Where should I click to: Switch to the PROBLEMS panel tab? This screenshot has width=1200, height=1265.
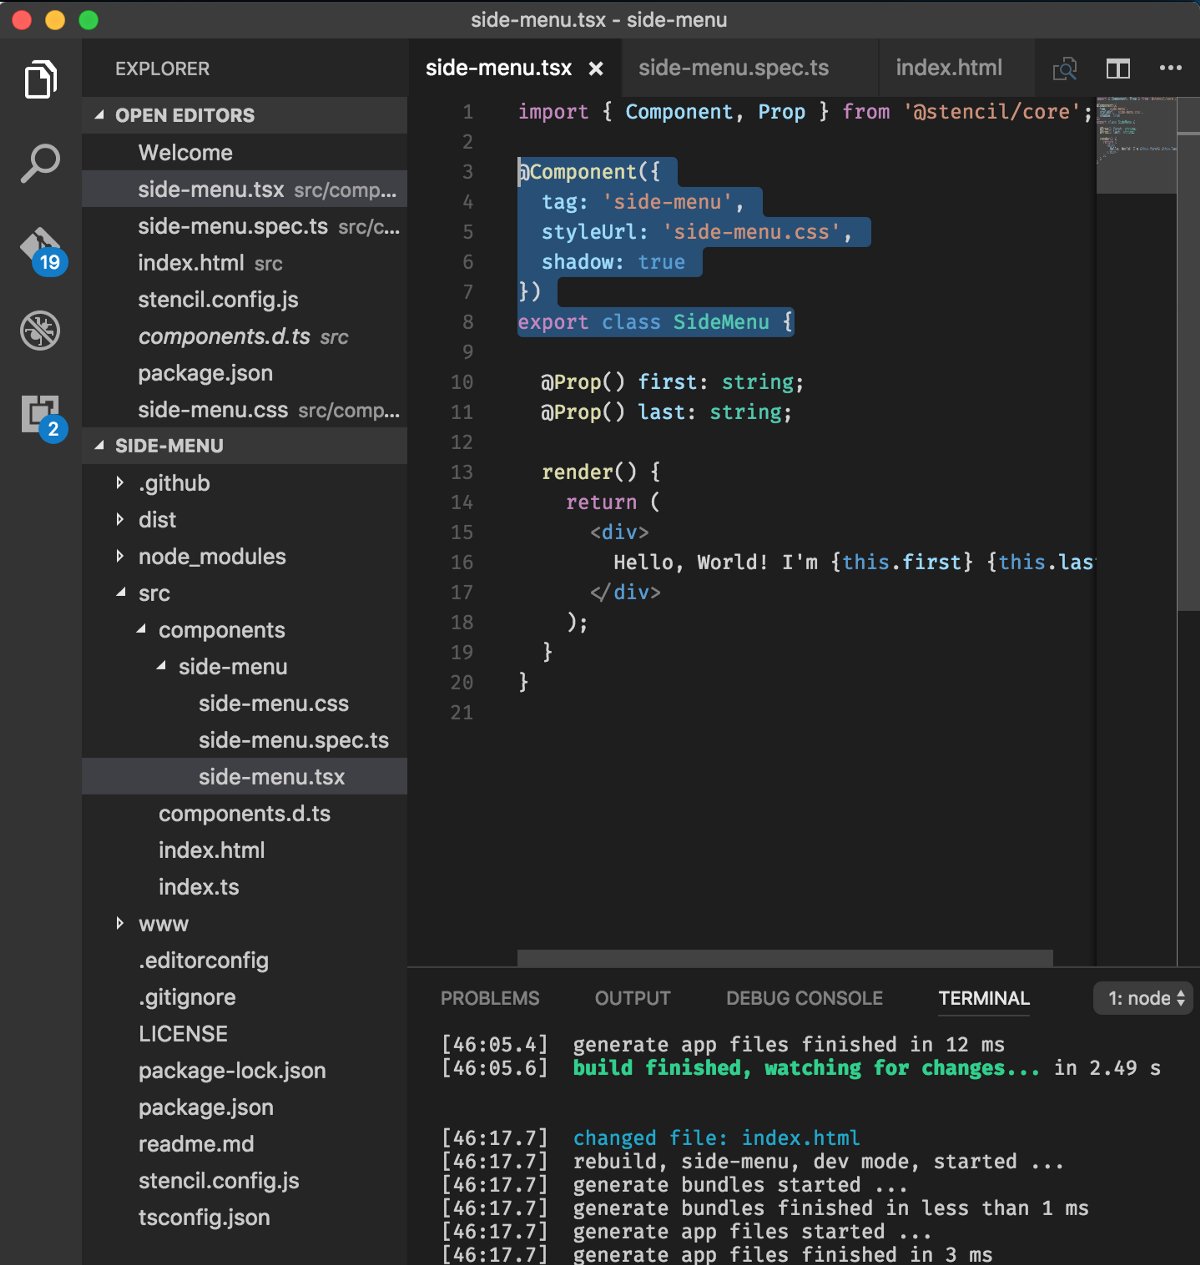pyautogui.click(x=490, y=998)
